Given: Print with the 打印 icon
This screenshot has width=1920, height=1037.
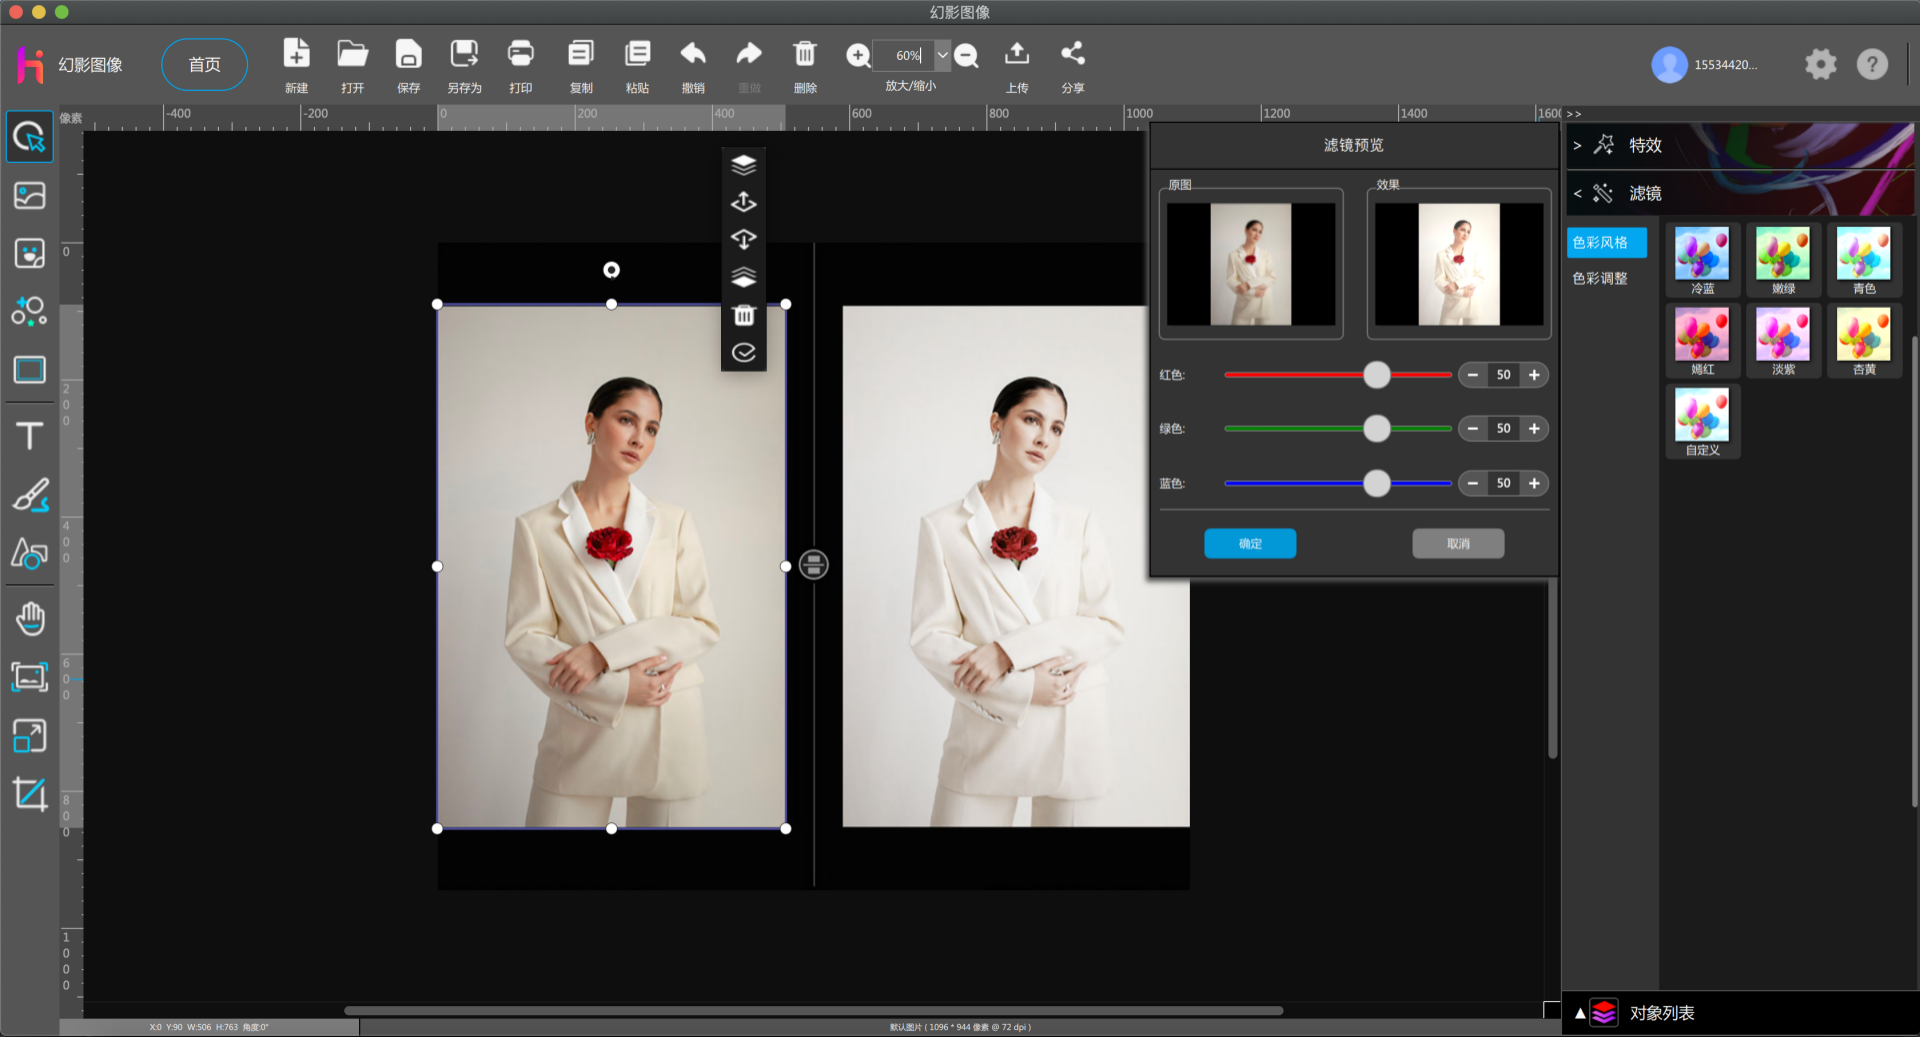Looking at the screenshot, I should coord(520,54).
